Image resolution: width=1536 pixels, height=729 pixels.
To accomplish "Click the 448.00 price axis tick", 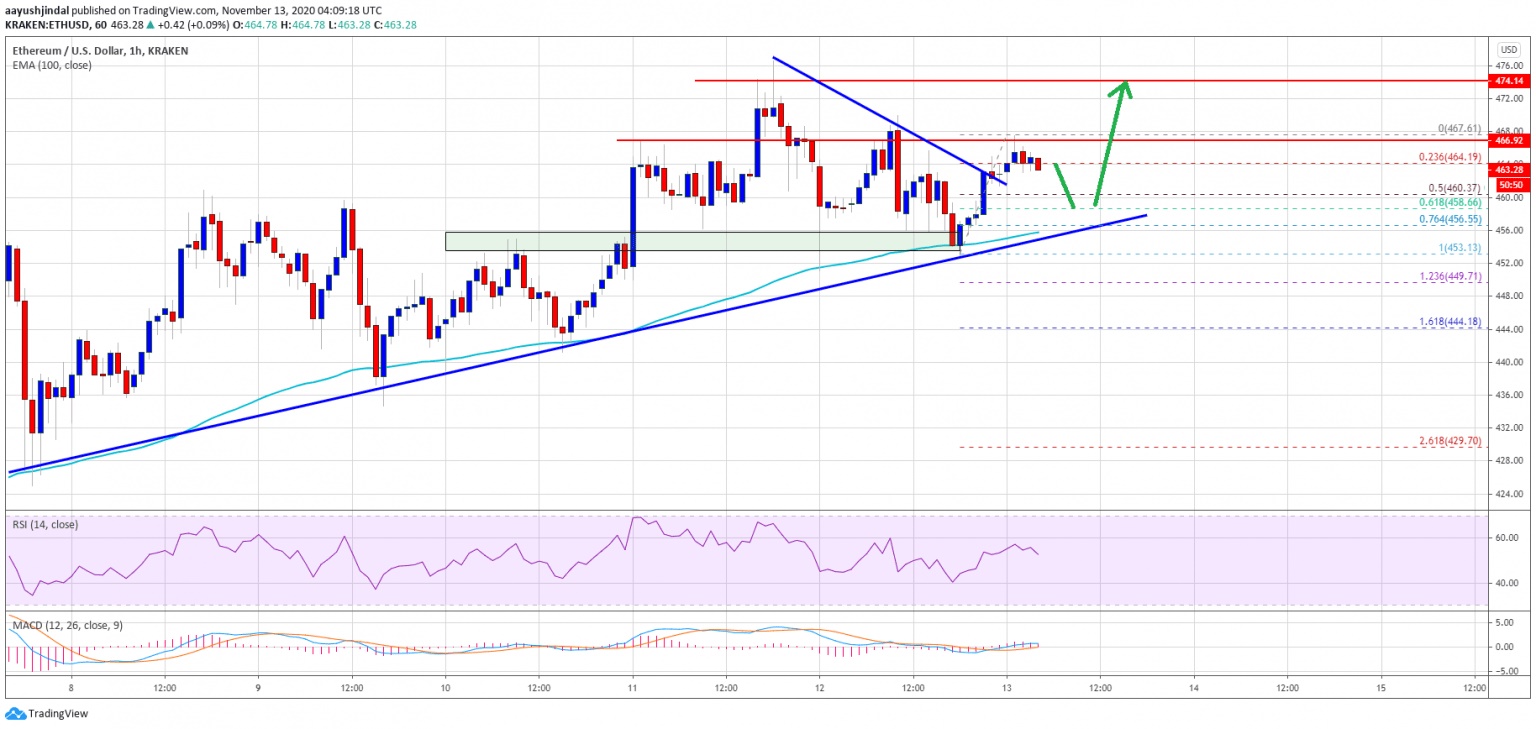I will (x=1509, y=296).
